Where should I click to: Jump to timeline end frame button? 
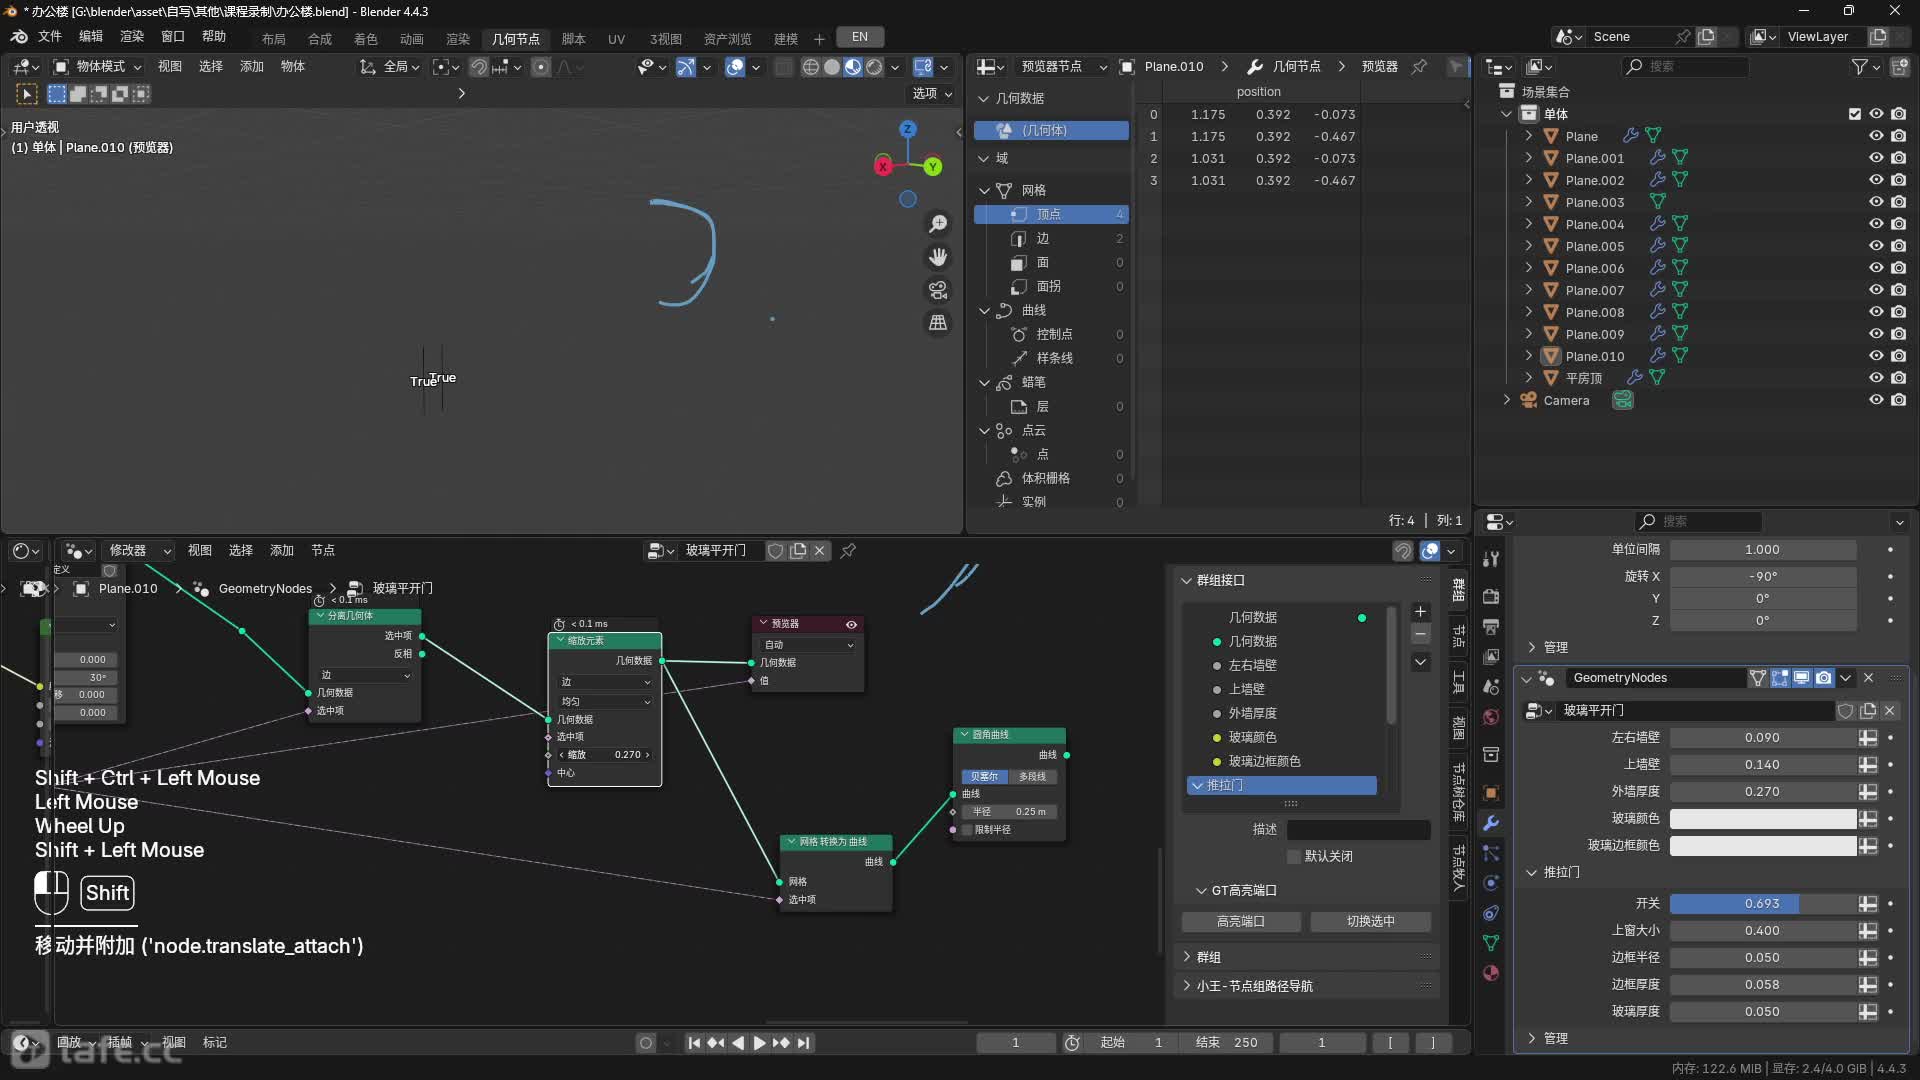[803, 1043]
